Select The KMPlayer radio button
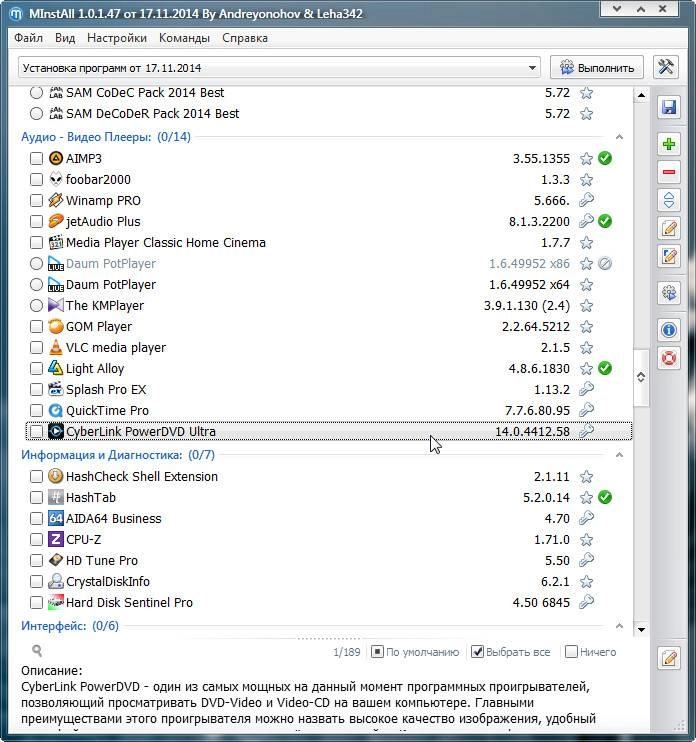Screen dimensions: 696x742 (36, 306)
